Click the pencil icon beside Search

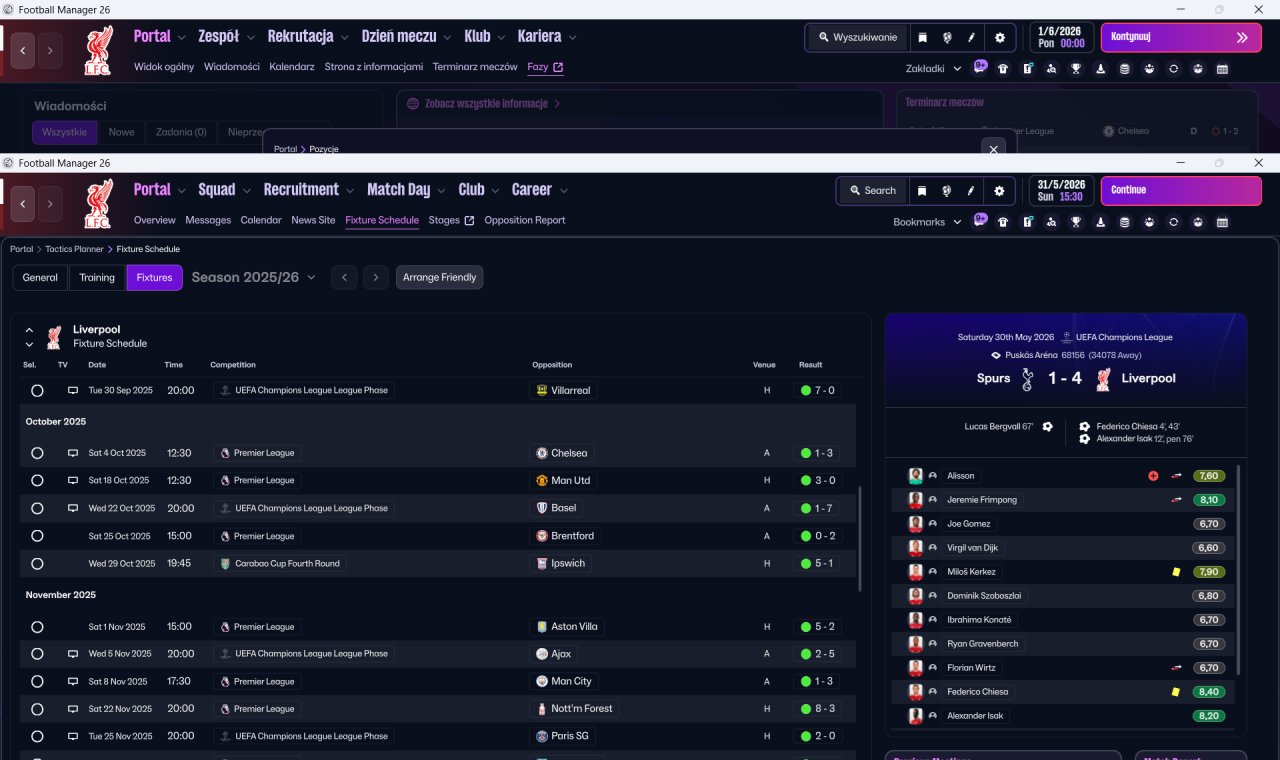[x=971, y=190]
